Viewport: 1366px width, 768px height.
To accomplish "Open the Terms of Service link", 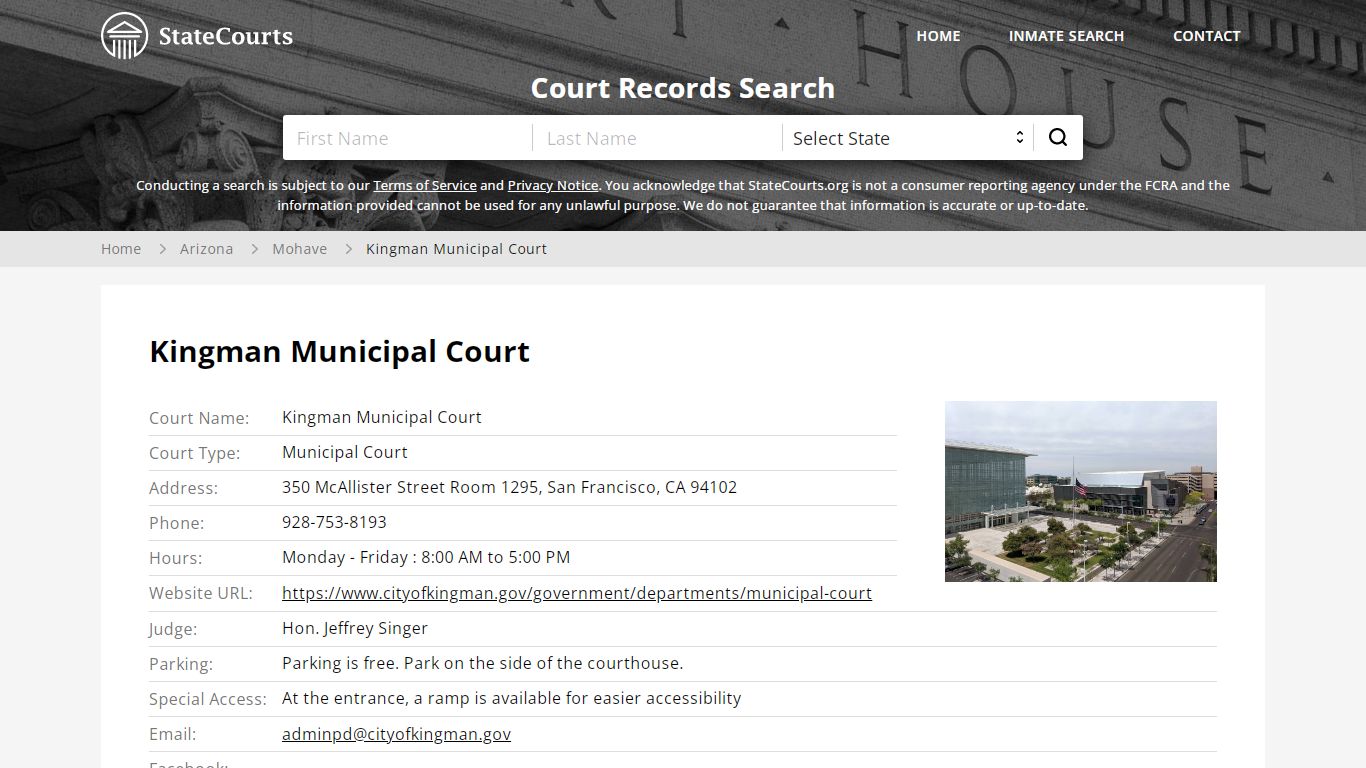I will (425, 185).
